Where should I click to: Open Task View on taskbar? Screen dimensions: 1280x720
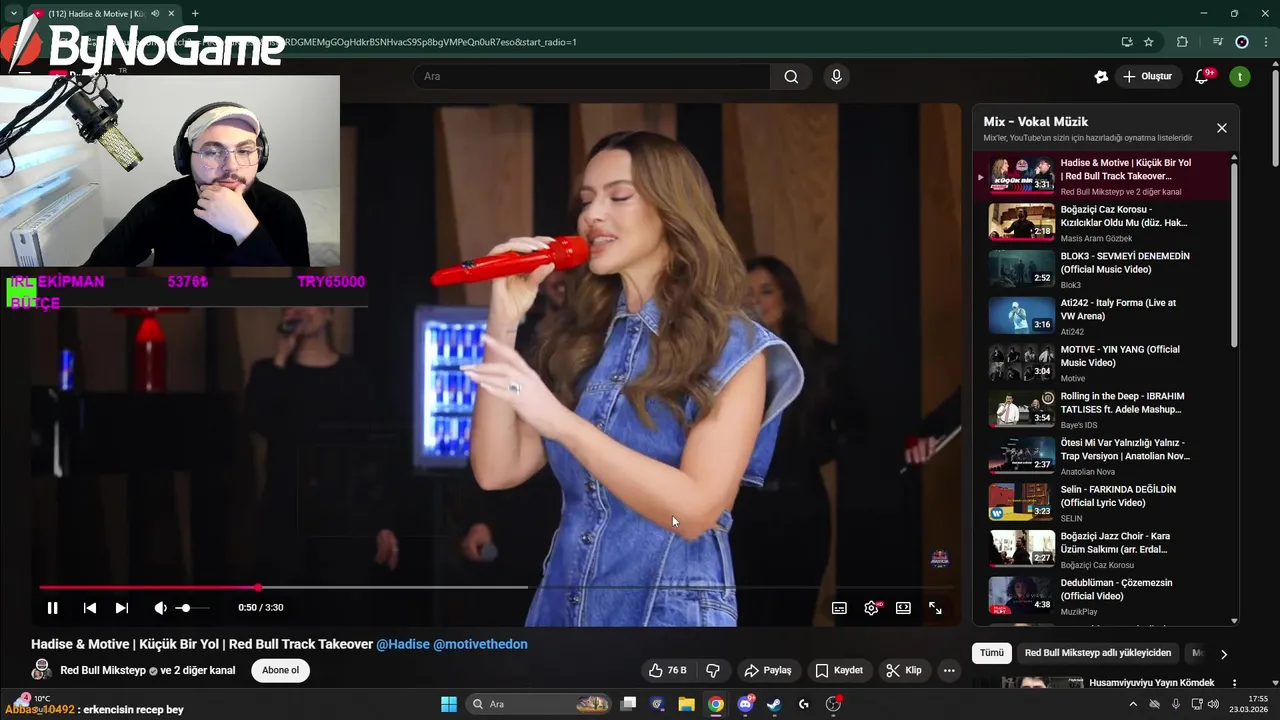[x=628, y=704]
